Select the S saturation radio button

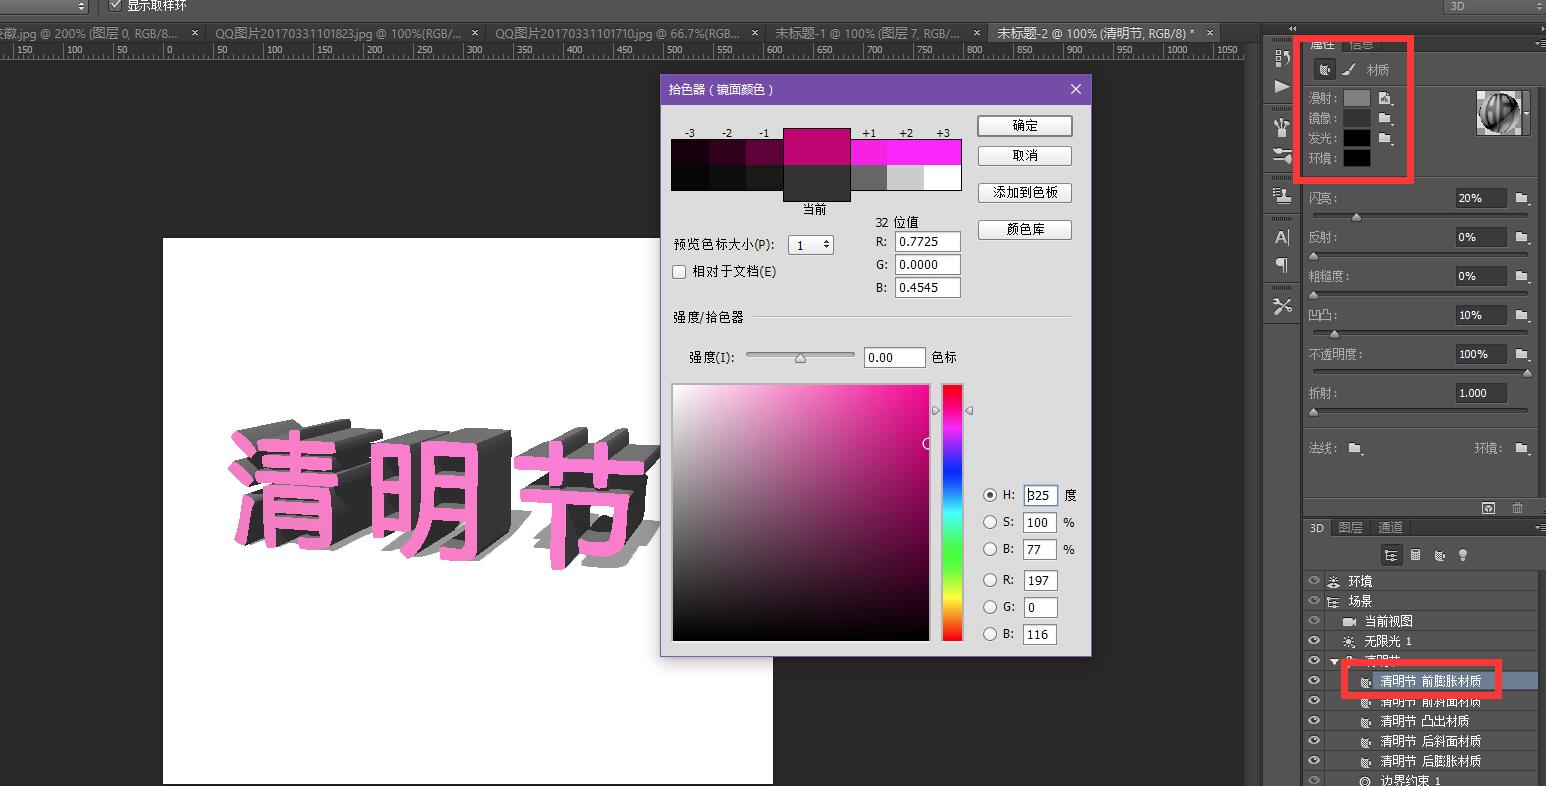pyautogui.click(x=990, y=522)
